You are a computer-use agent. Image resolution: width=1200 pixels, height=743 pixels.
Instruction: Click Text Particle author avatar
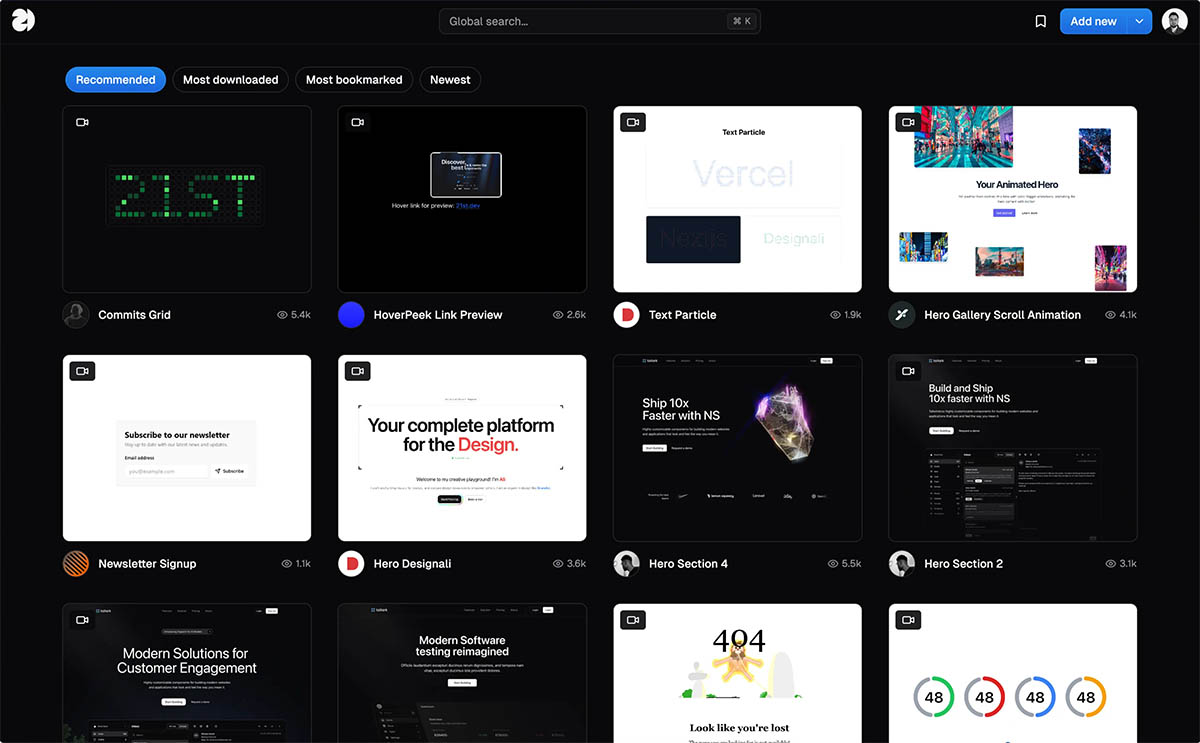[x=626, y=315]
